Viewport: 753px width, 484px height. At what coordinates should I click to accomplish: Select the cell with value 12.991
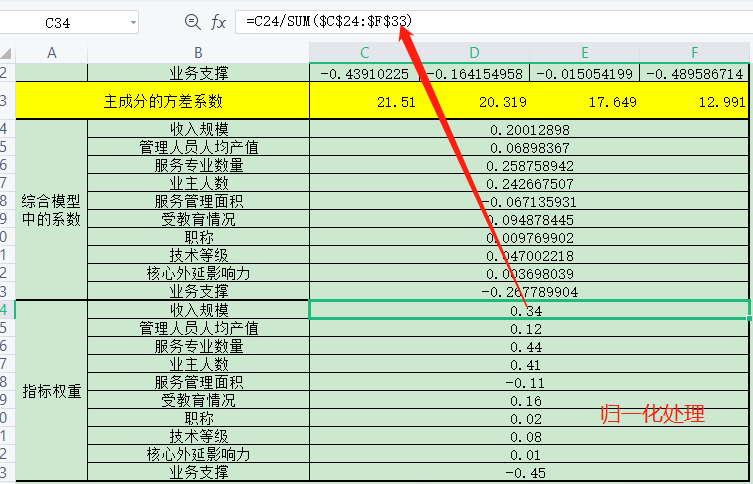[695, 101]
